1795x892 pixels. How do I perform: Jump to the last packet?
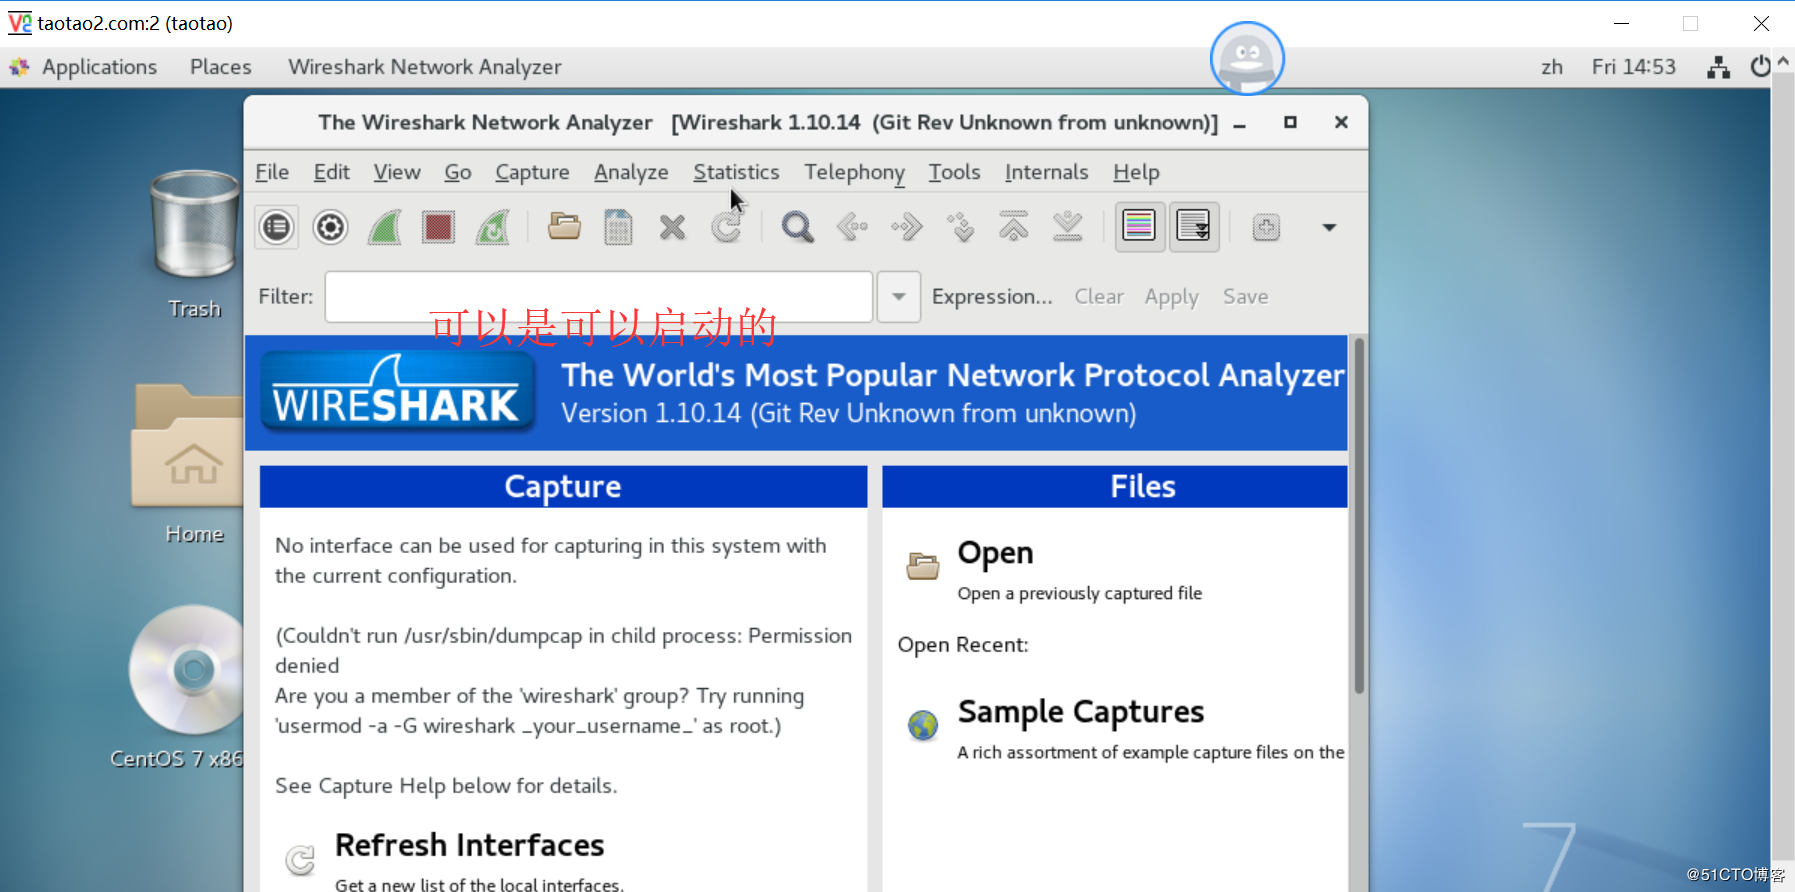[x=1068, y=227]
